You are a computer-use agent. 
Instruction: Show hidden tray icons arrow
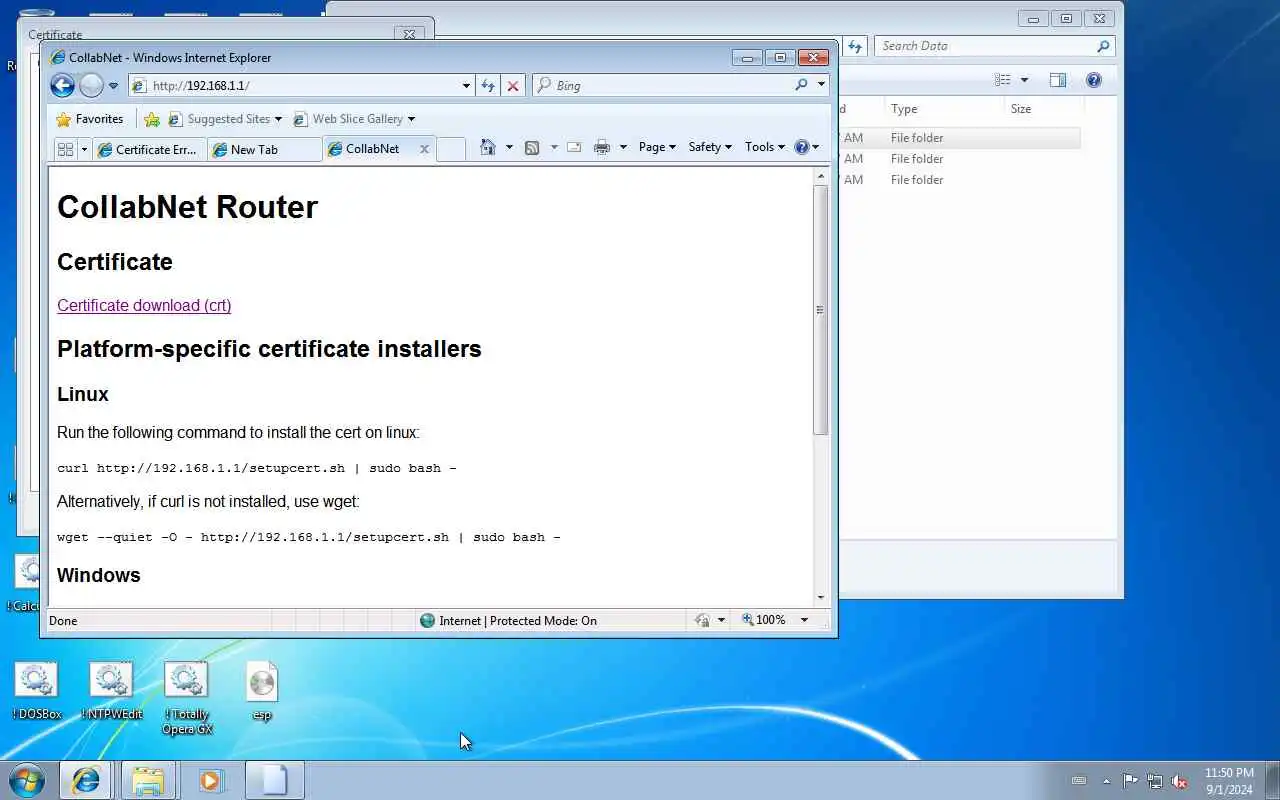click(x=1106, y=781)
